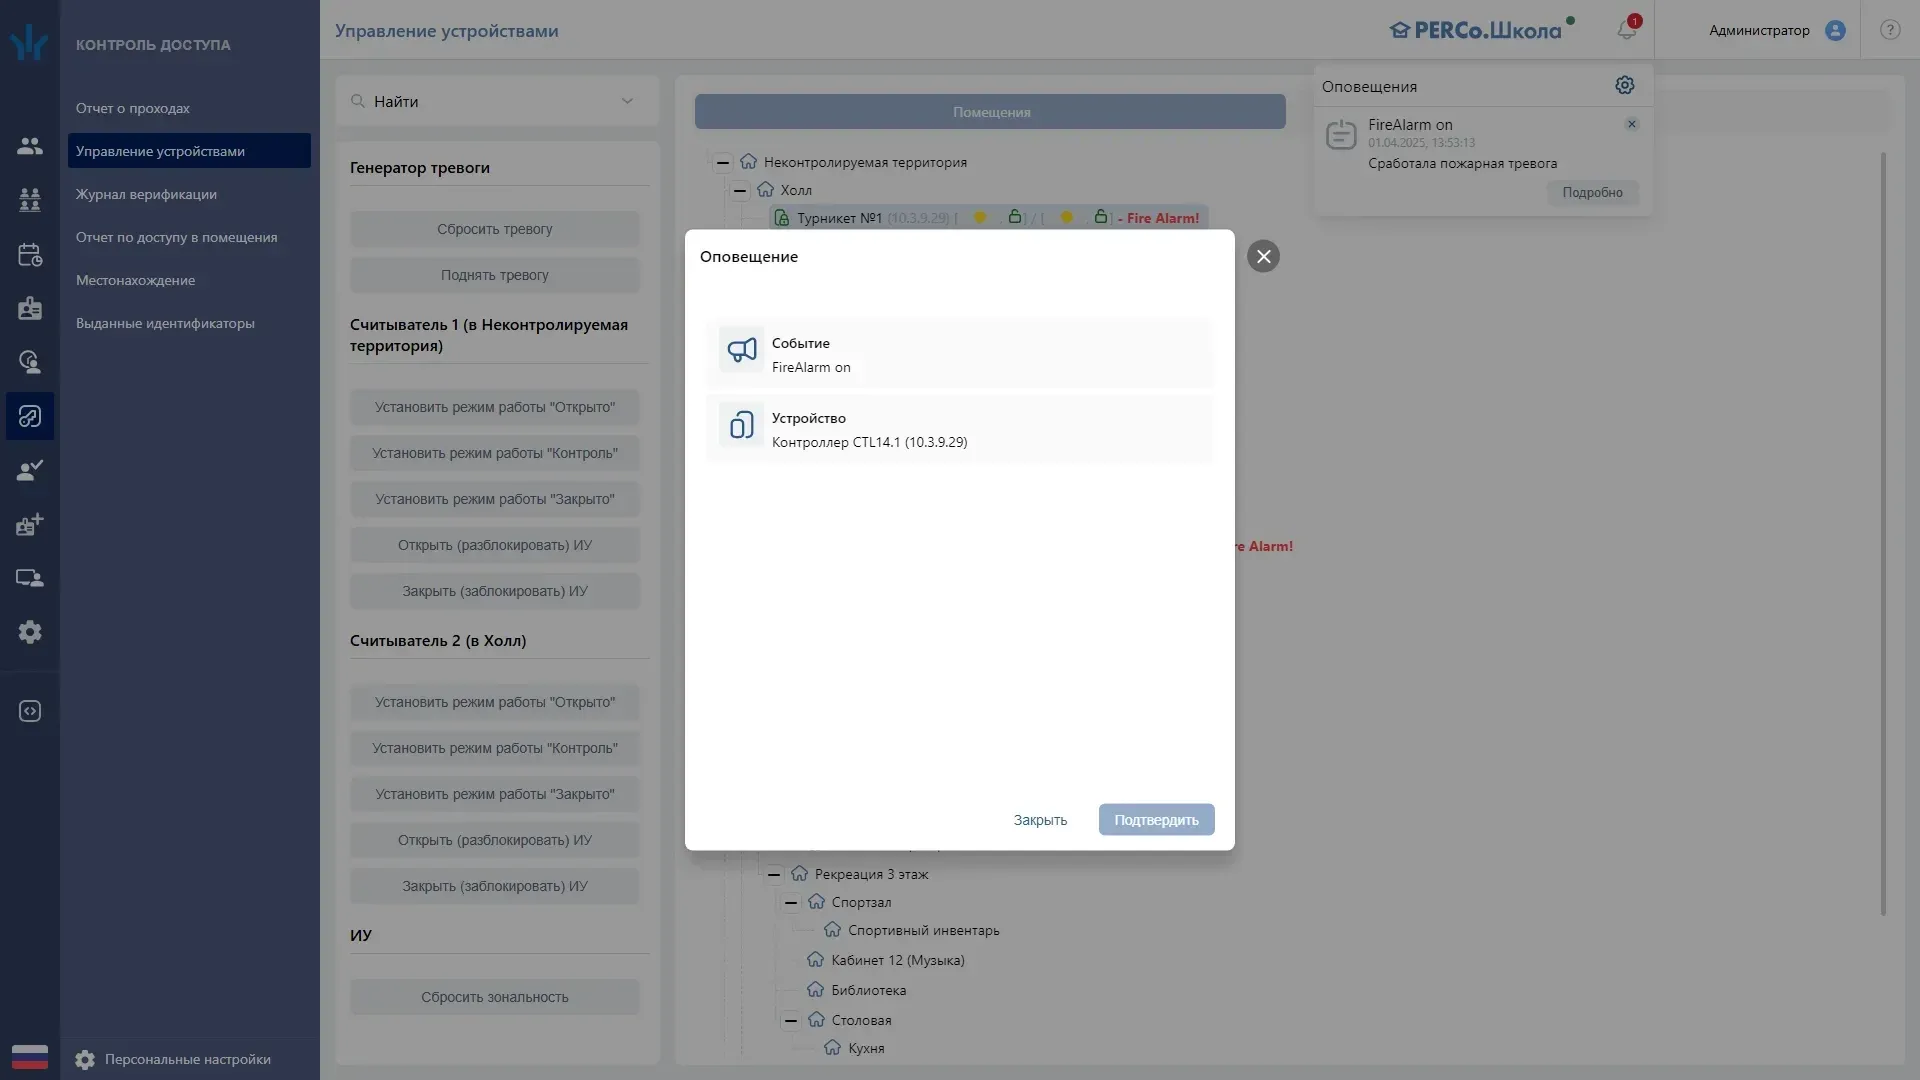This screenshot has height=1080, width=1920.
Task: Open the calendar-clock schedule sidebar icon
Action: pos(30,254)
